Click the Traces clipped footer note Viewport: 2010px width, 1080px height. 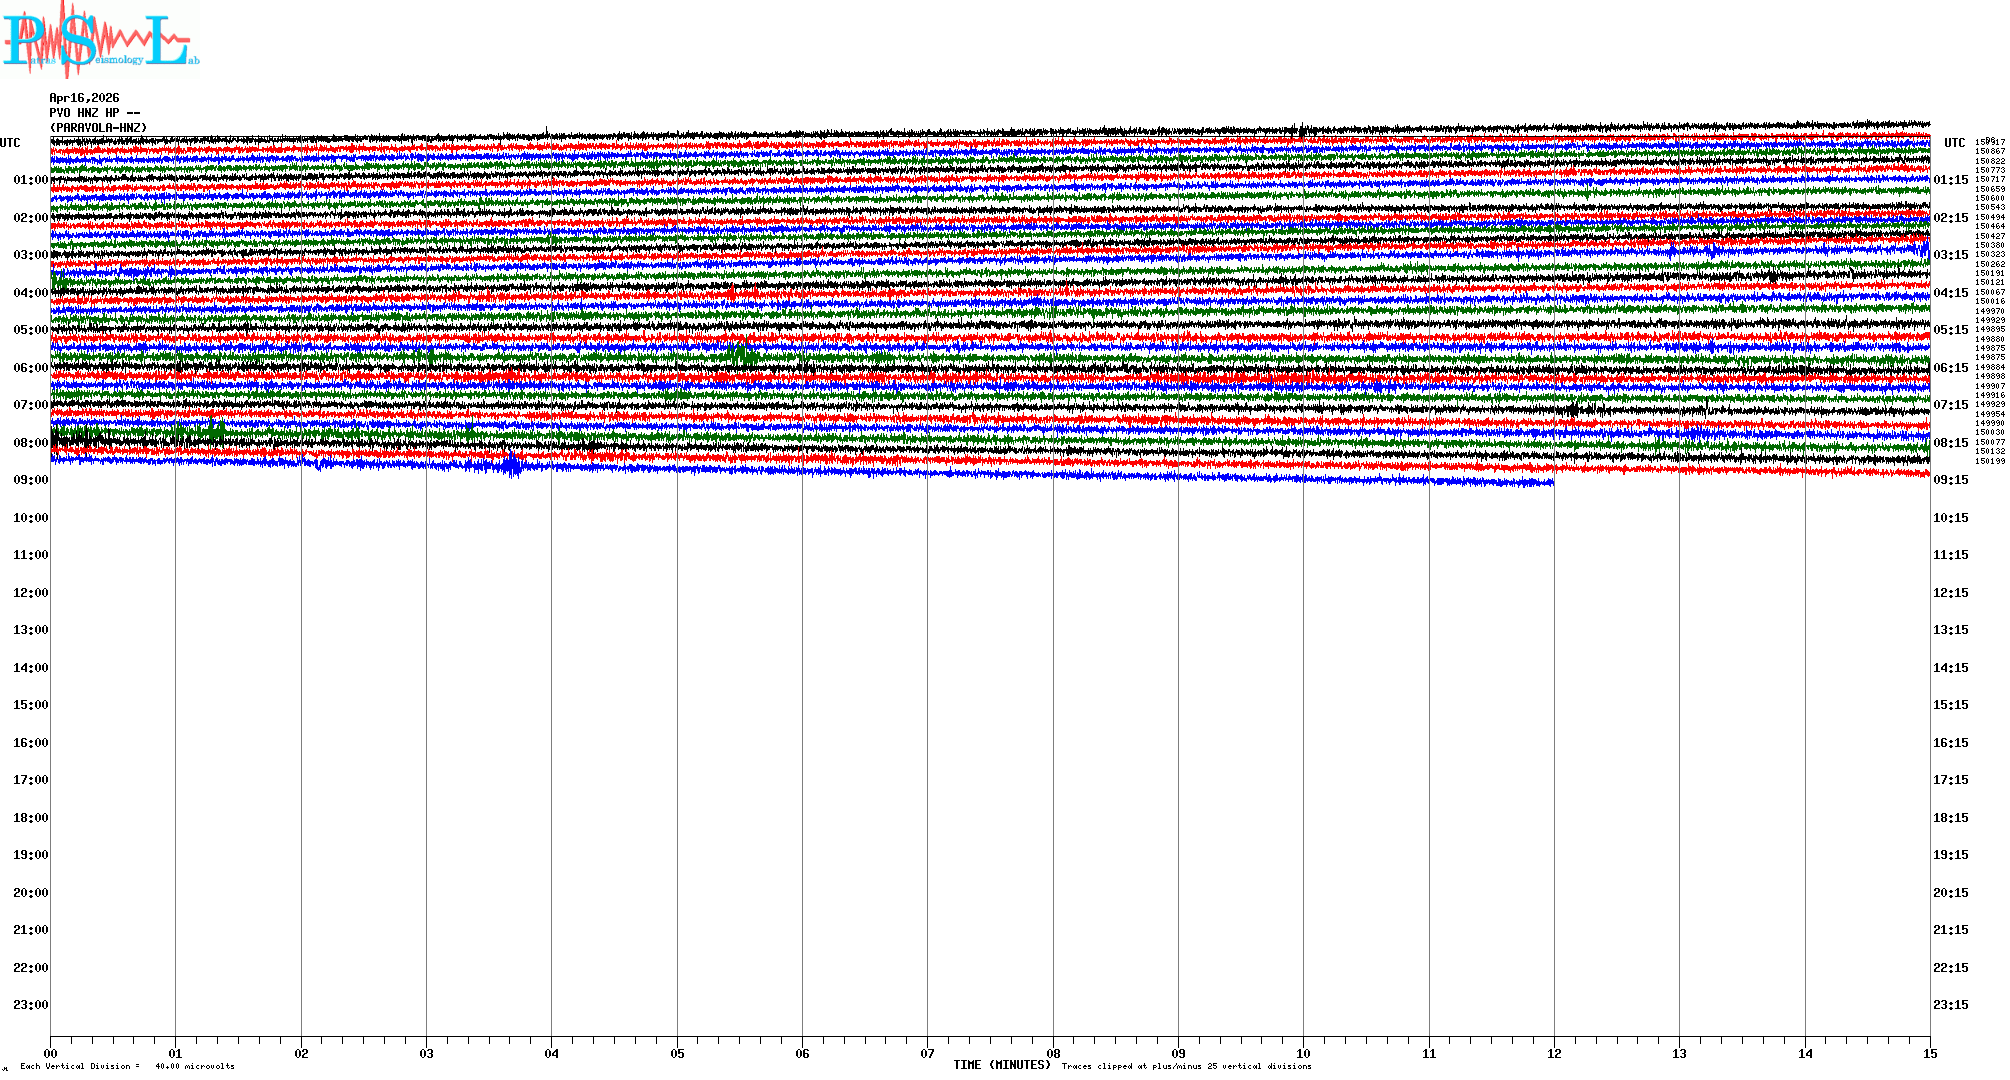pos(1186,1066)
